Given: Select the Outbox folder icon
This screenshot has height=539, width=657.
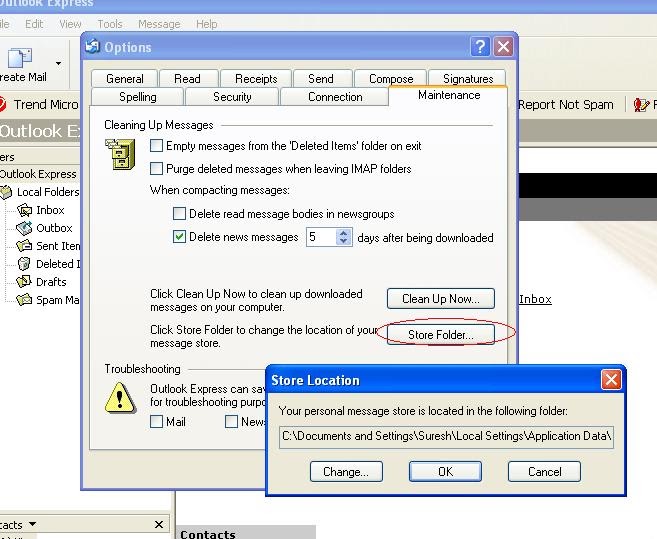Looking at the screenshot, I should tap(24, 228).
